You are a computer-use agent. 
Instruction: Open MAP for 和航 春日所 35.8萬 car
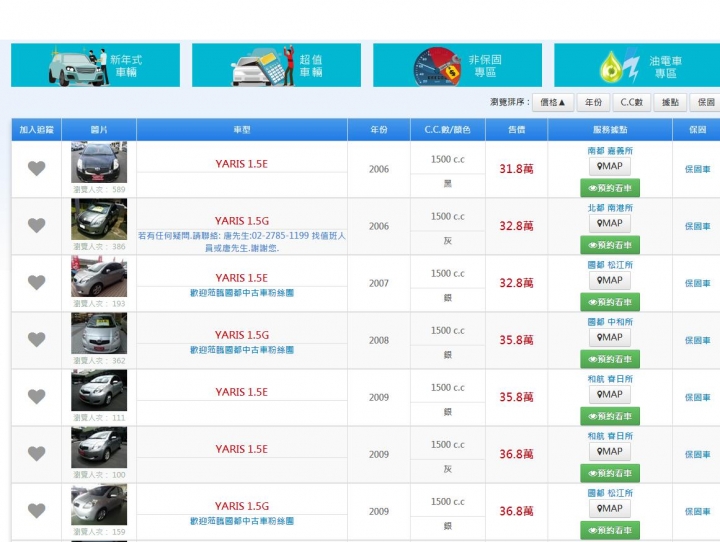[610, 394]
